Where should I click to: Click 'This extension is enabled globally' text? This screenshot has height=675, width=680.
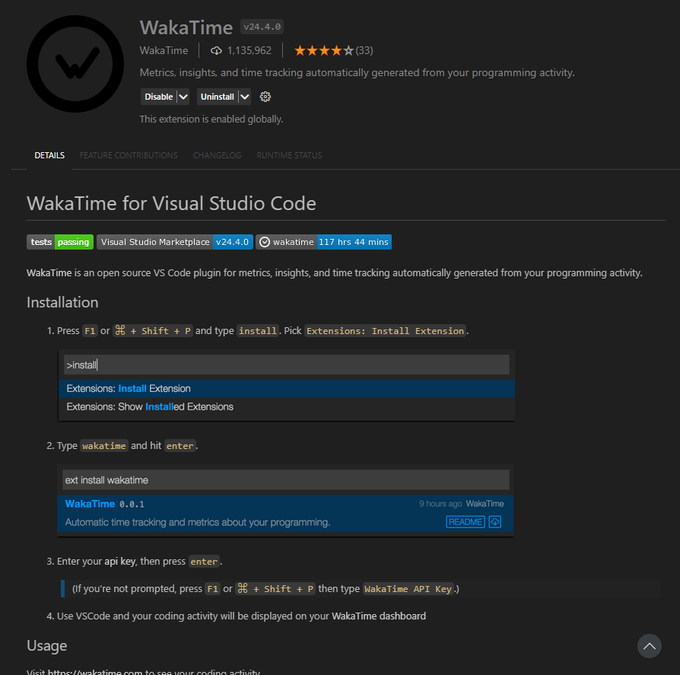211,119
